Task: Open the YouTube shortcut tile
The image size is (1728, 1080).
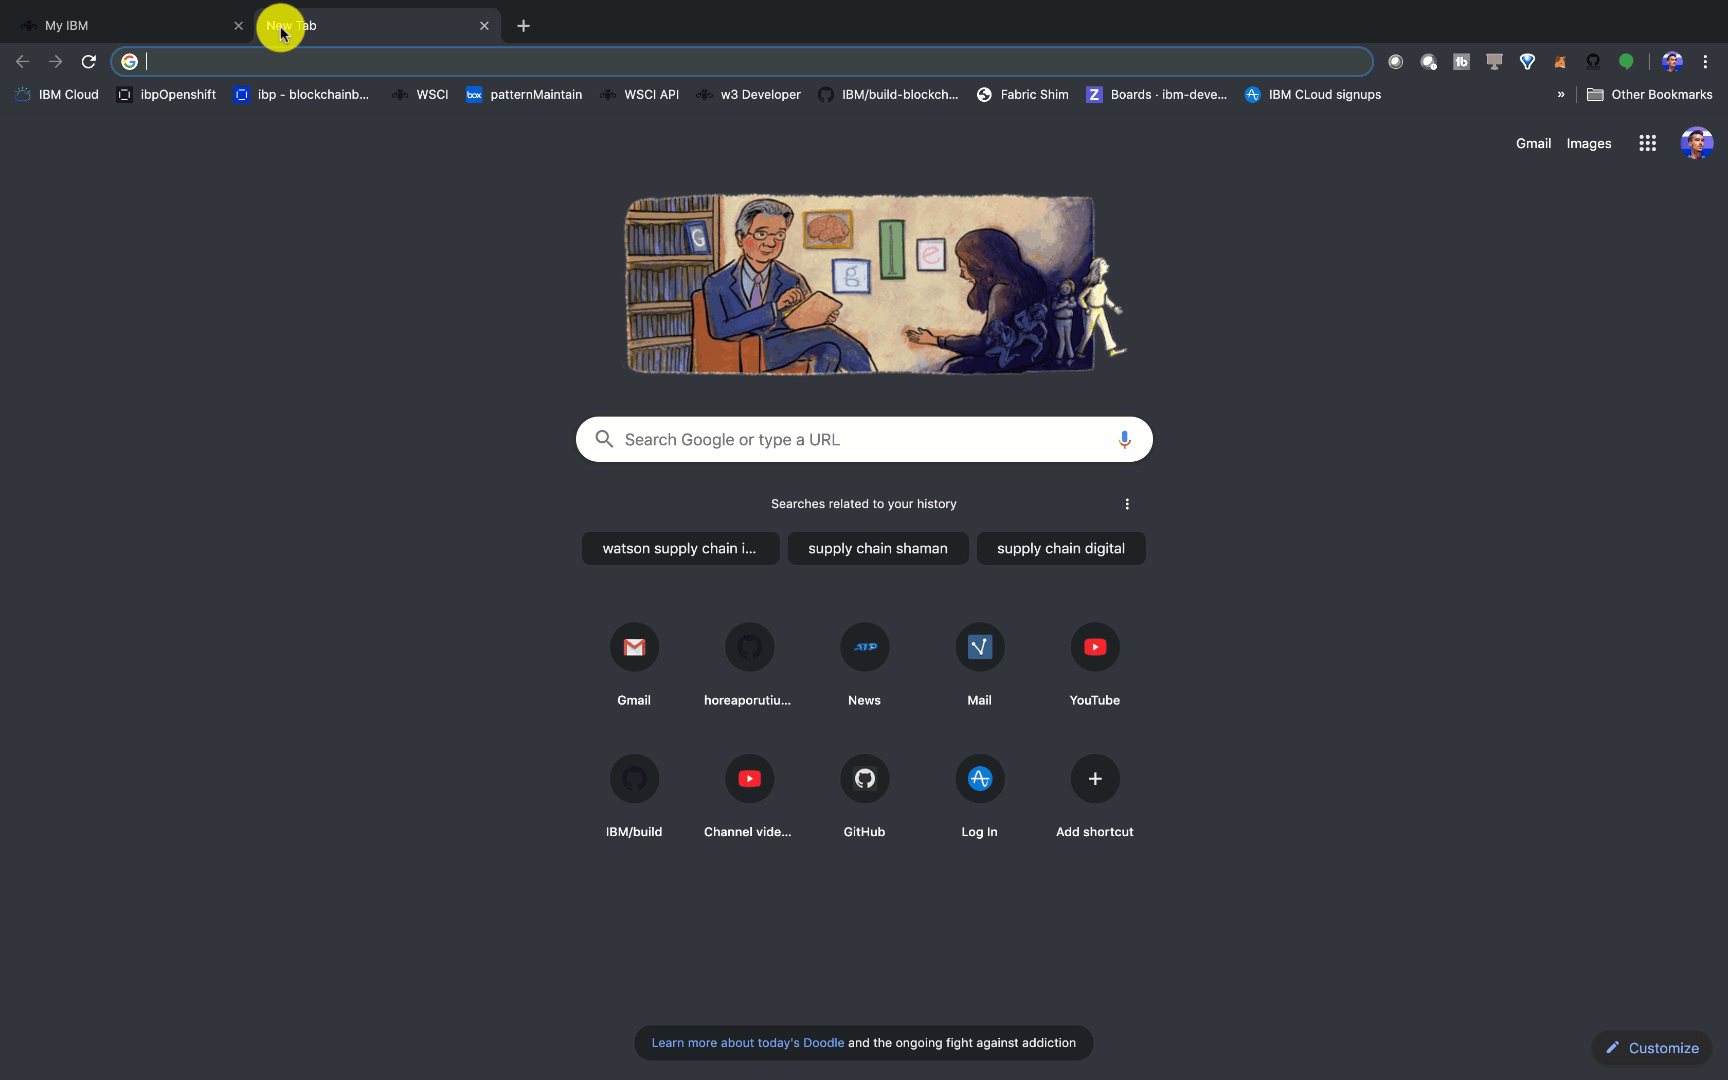Action: [x=1095, y=664]
